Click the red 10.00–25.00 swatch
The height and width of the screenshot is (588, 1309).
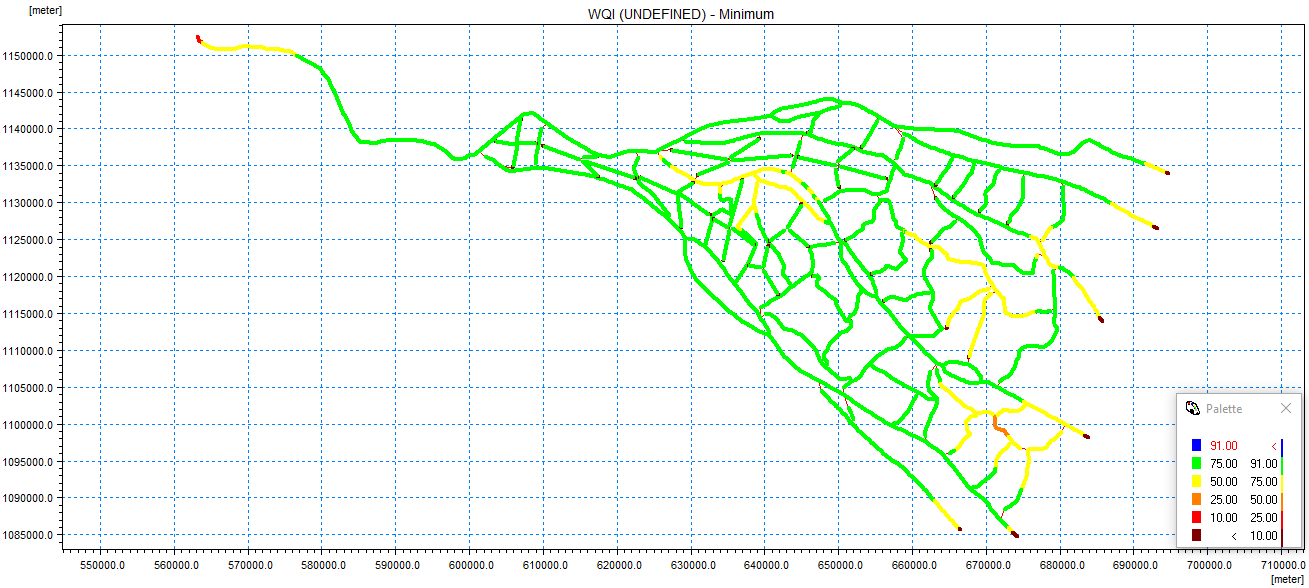(1196, 518)
